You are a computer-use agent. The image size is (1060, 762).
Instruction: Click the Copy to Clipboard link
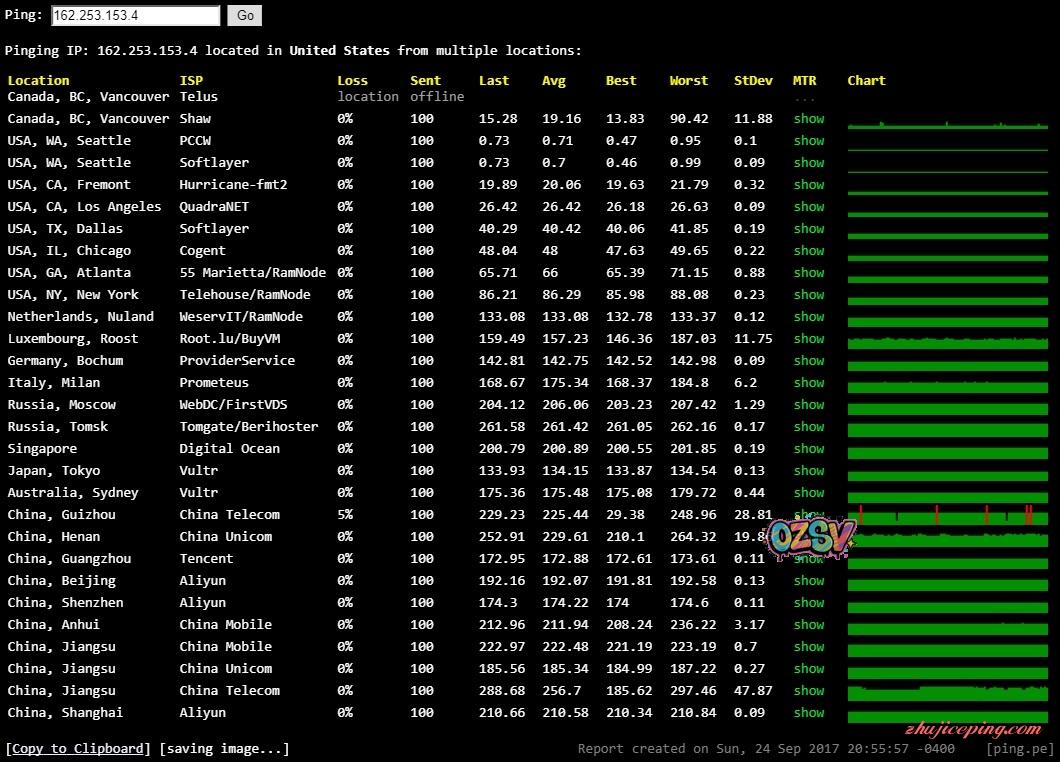point(78,748)
